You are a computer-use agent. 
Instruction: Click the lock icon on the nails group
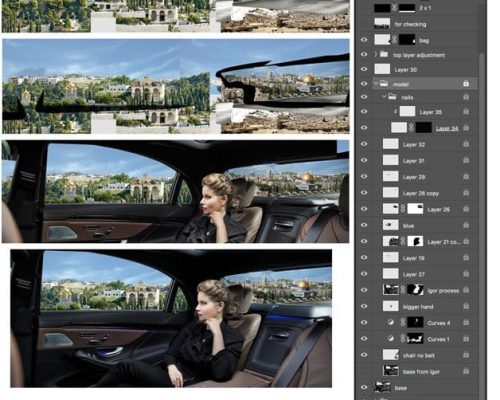click(466, 97)
